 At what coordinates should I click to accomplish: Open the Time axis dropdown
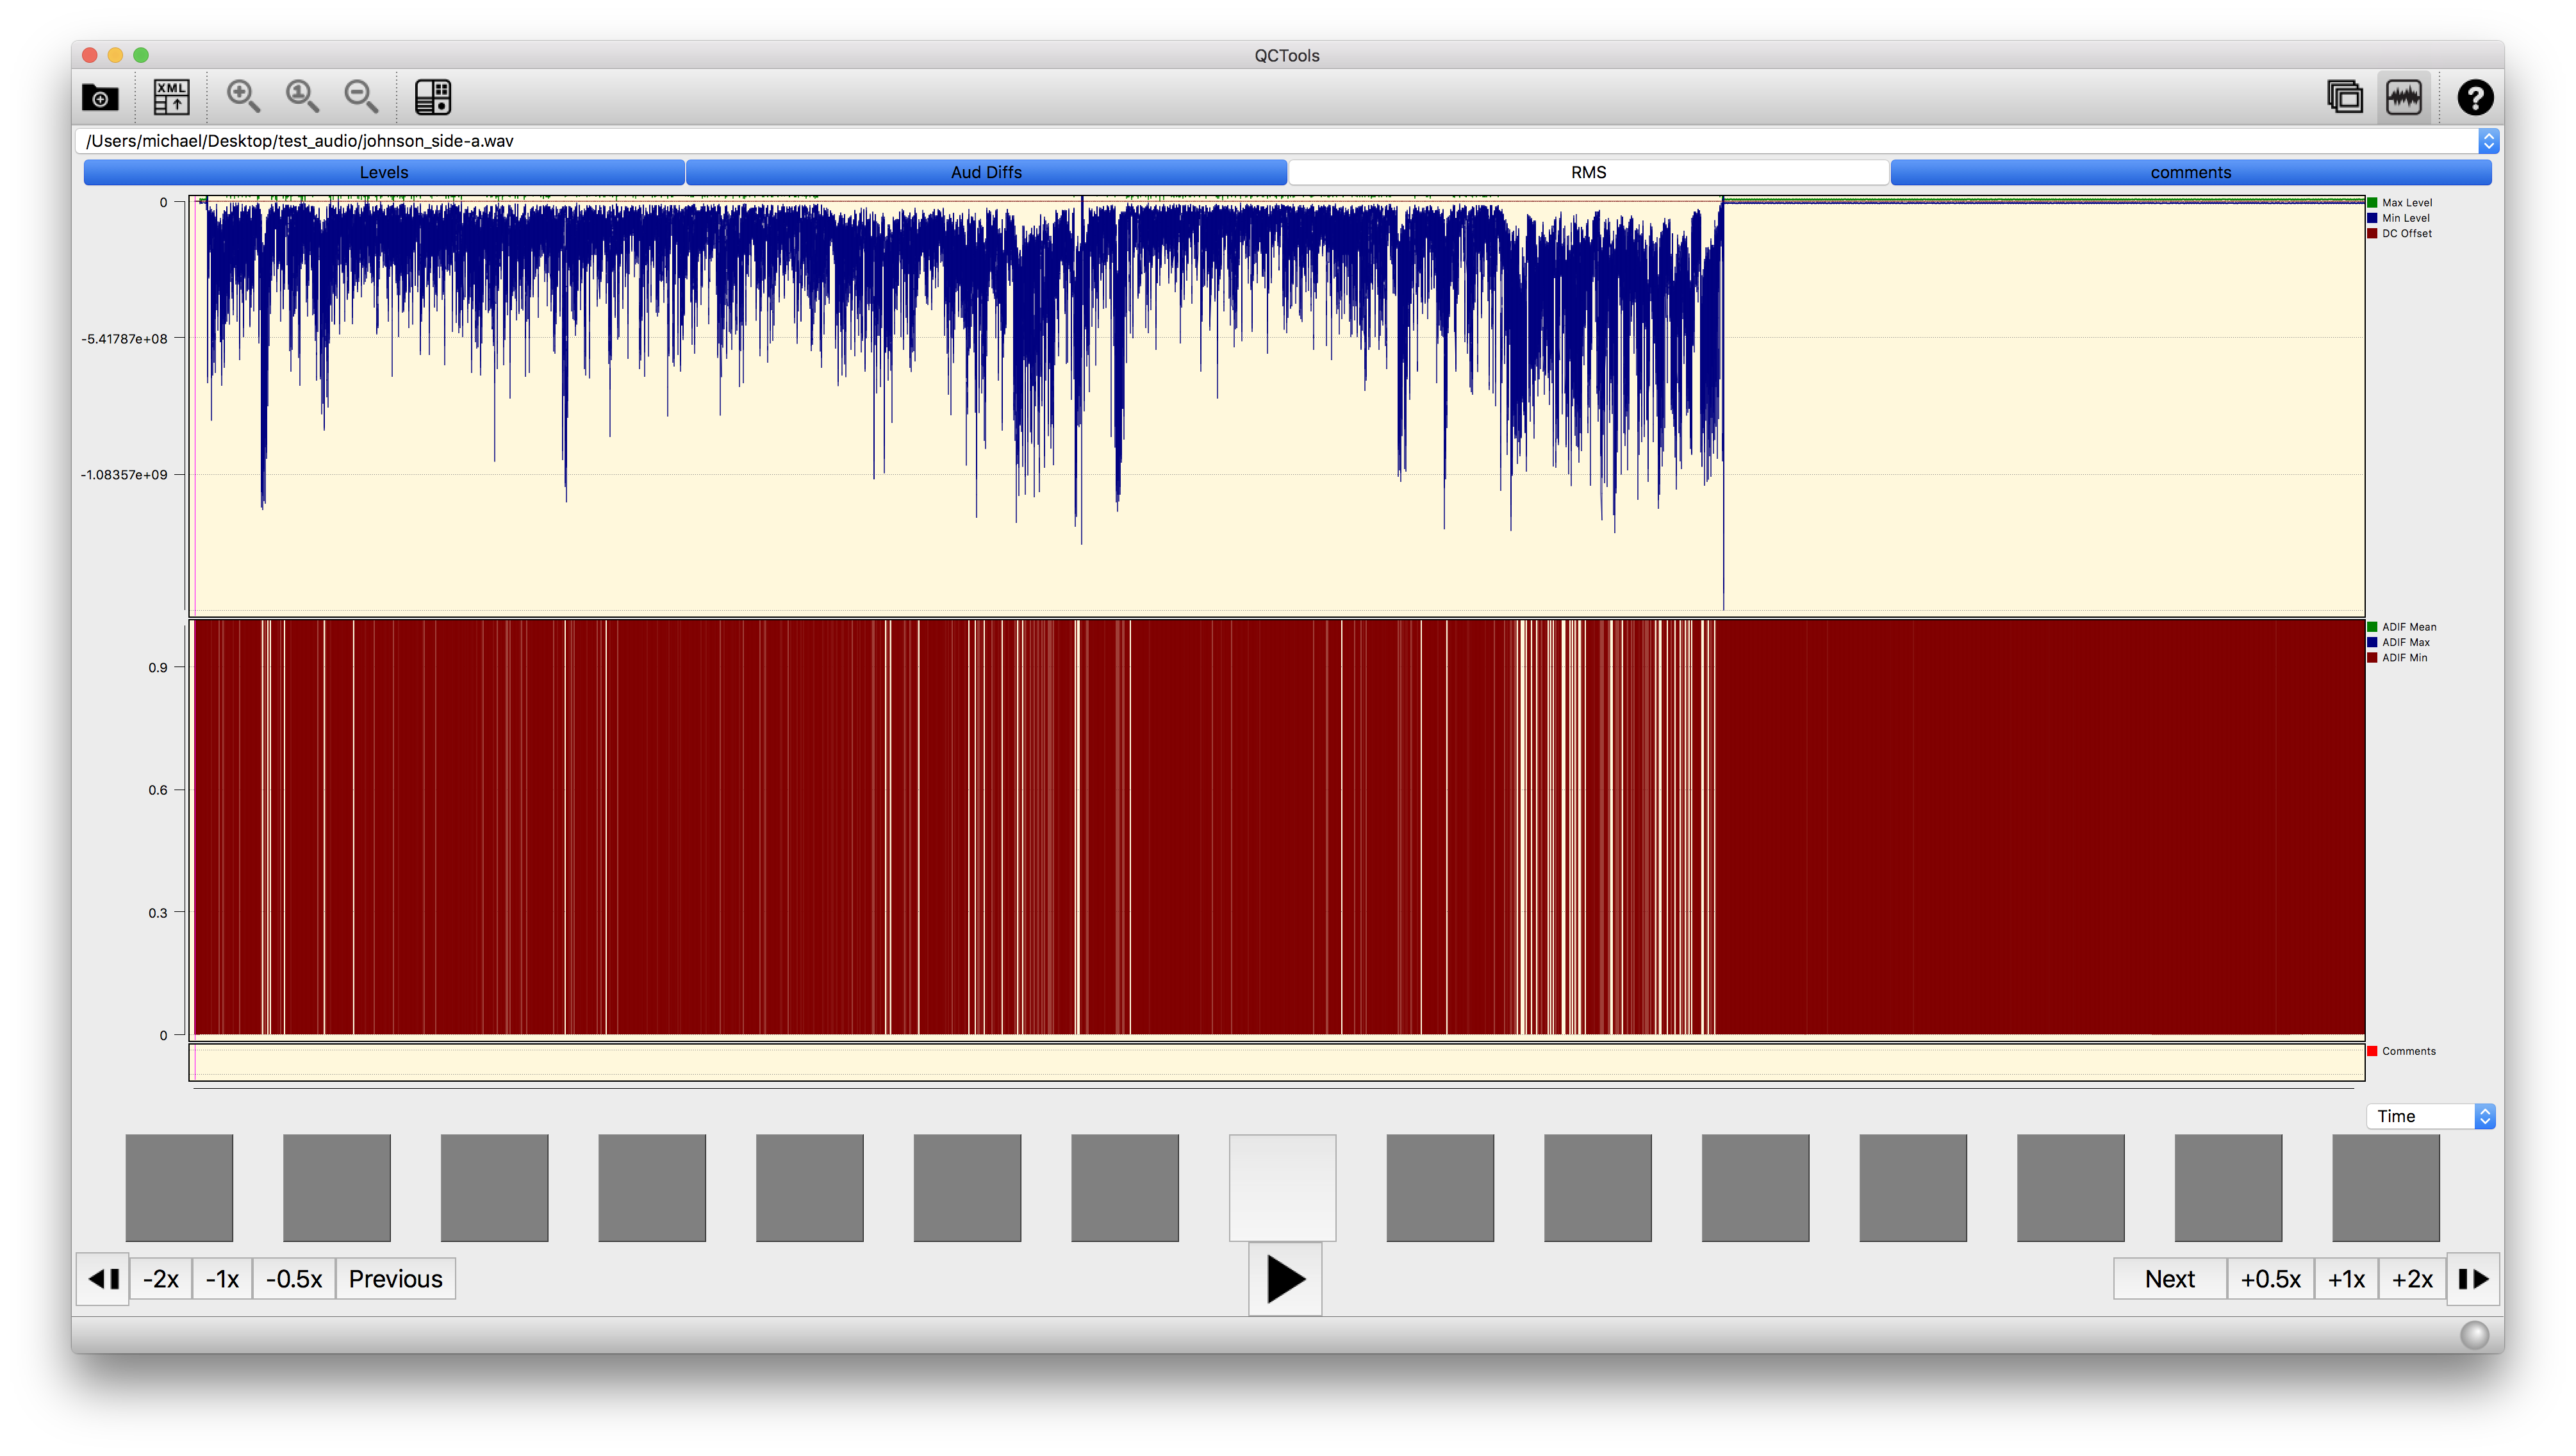tap(2430, 1116)
